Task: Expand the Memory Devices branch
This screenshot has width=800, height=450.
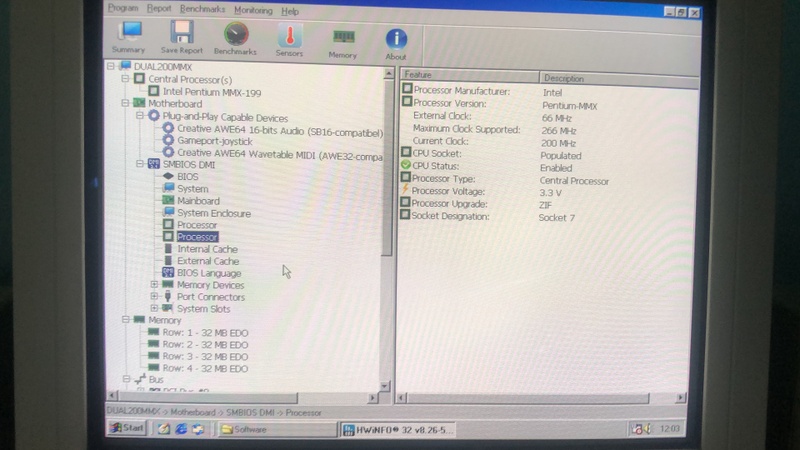Action: (154, 284)
